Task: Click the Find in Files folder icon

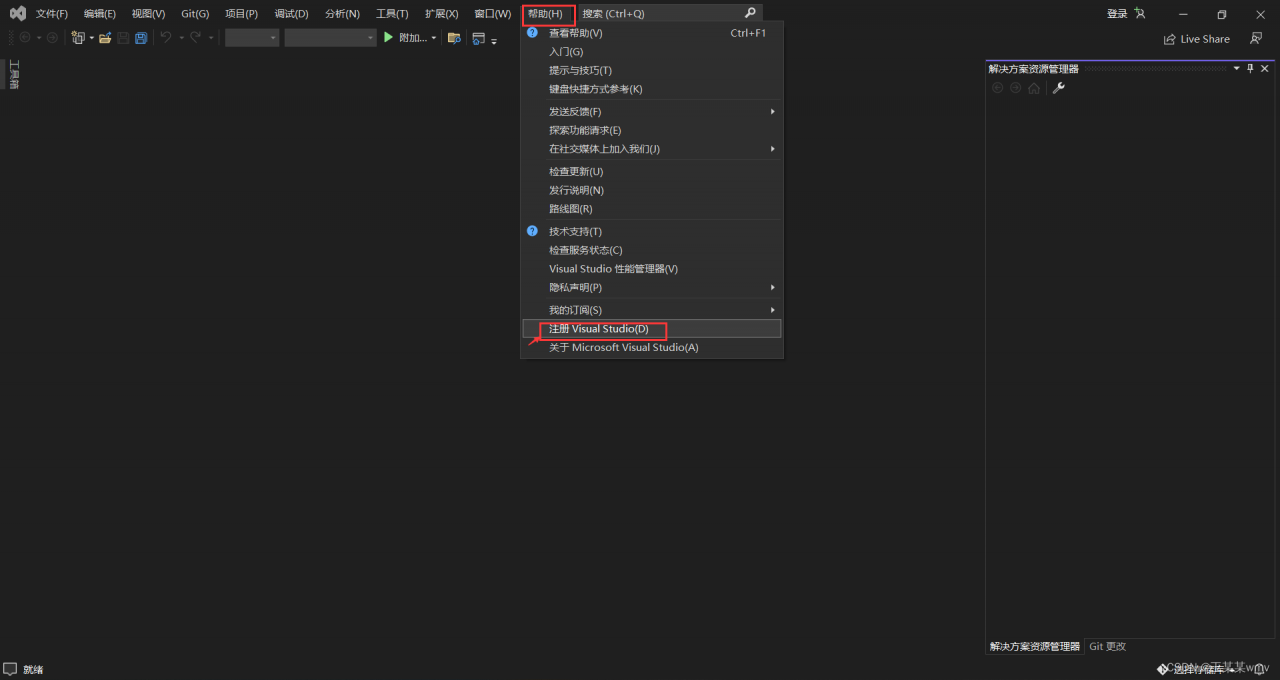Action: coord(454,38)
